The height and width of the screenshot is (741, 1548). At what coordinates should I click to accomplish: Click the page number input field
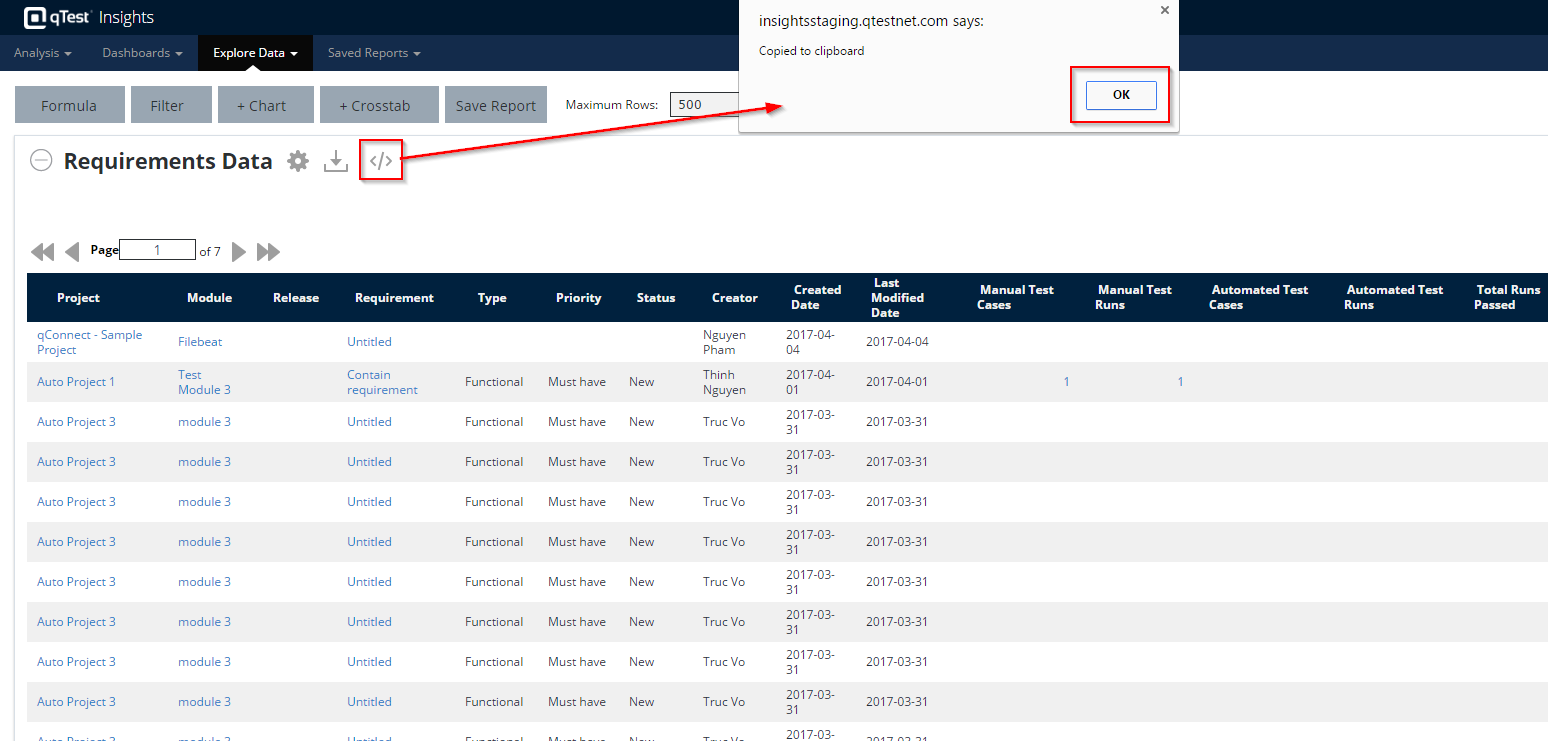[157, 250]
